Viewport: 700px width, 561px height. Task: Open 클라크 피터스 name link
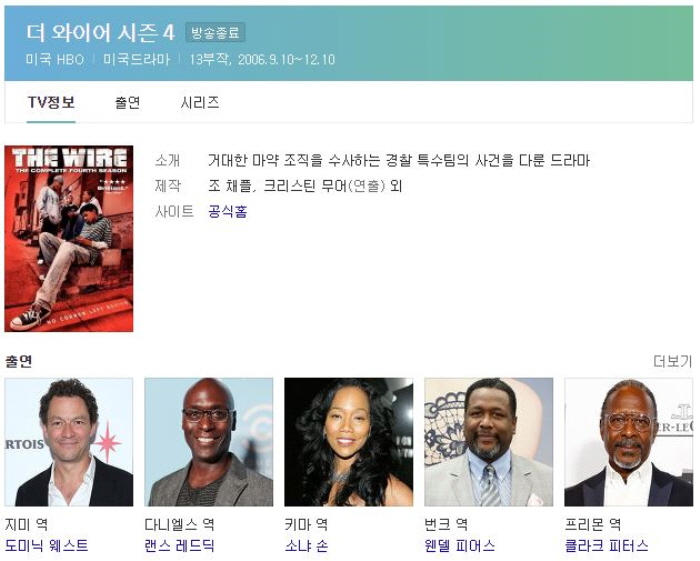click(x=606, y=545)
